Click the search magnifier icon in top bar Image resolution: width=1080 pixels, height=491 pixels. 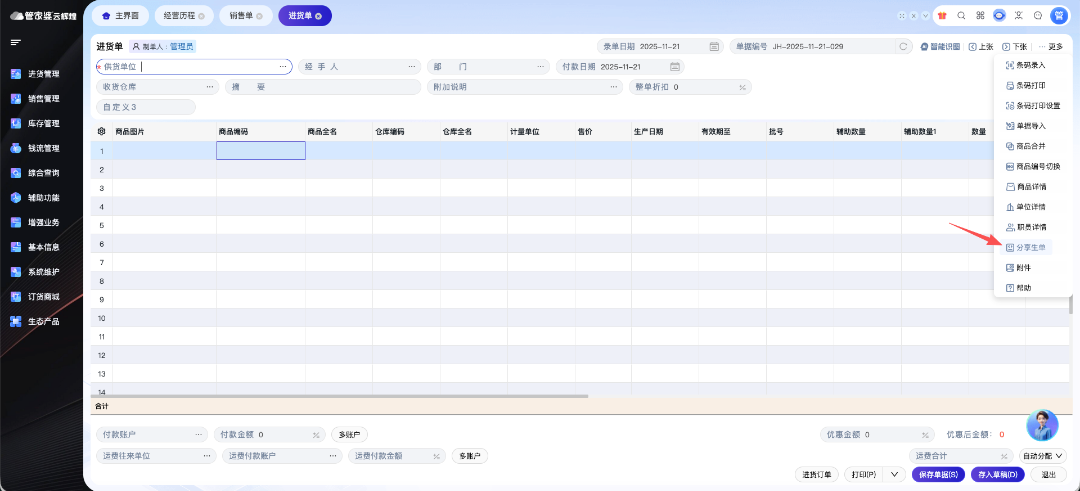click(961, 16)
